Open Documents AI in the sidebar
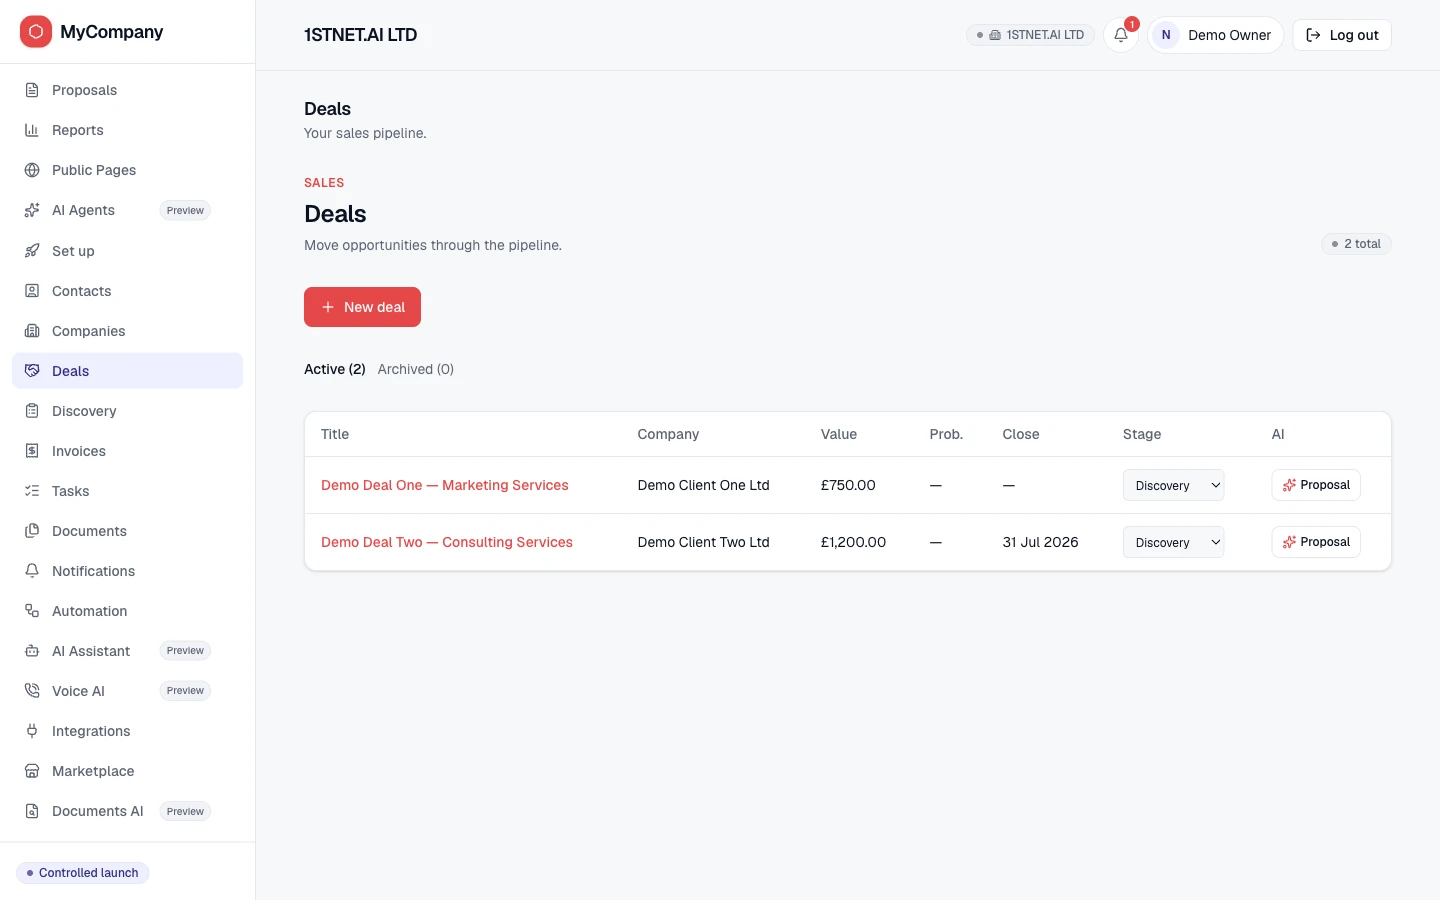This screenshot has width=1440, height=900. tap(128, 811)
